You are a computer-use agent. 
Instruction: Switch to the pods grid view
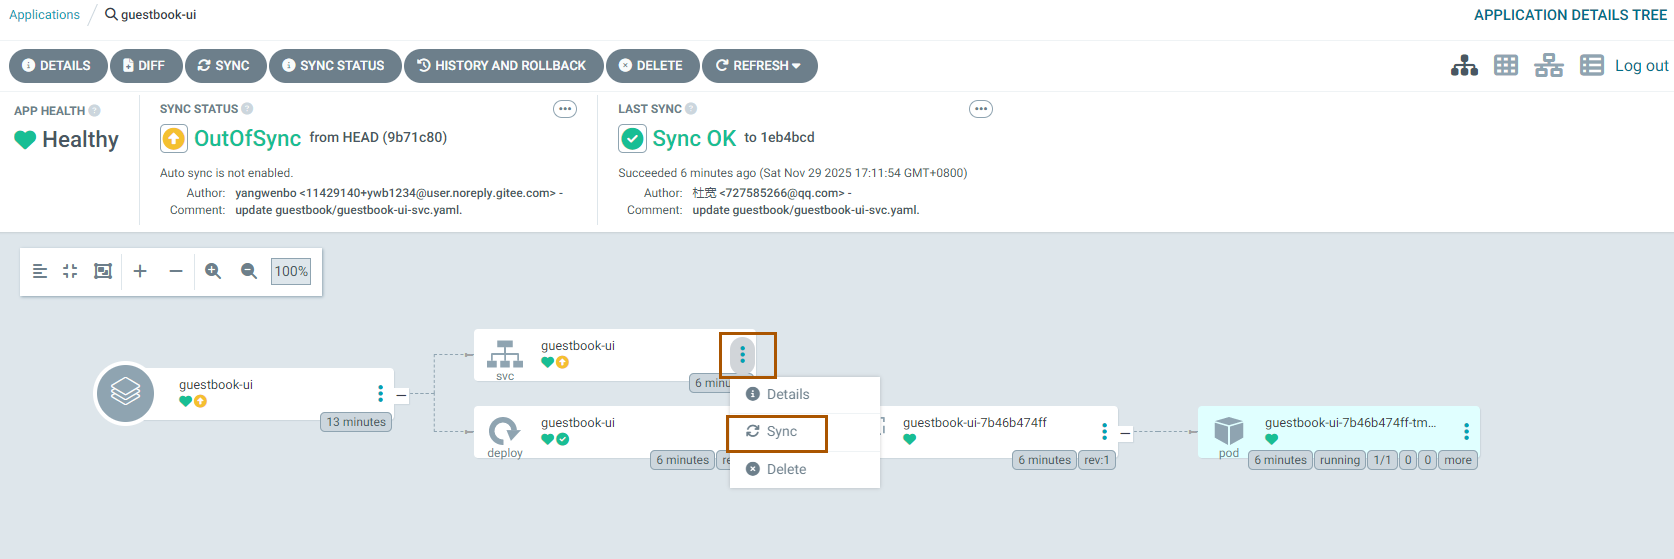pos(1506,66)
